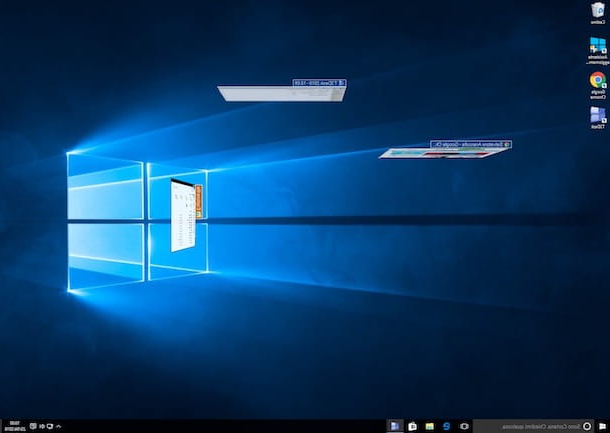Open the T3Desk desktop shortcut
The image size is (610, 433).
(598, 118)
